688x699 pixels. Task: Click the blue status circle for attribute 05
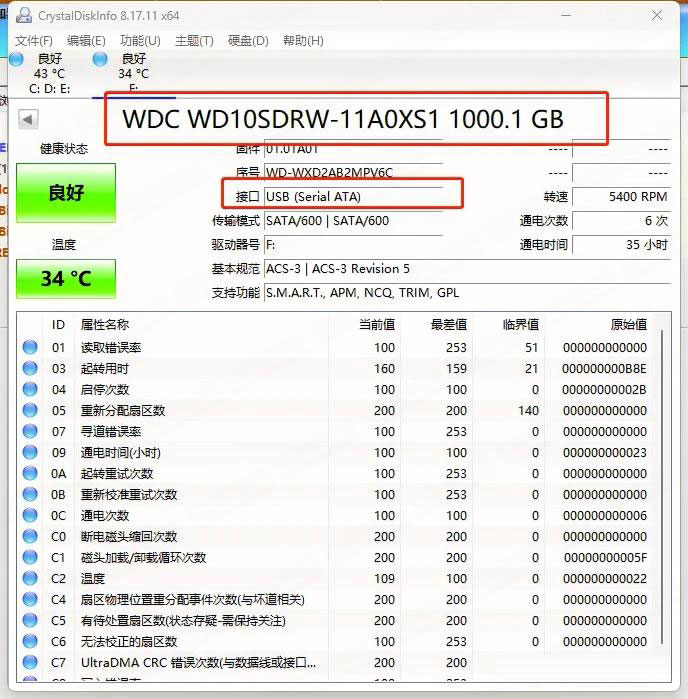pos(31,411)
